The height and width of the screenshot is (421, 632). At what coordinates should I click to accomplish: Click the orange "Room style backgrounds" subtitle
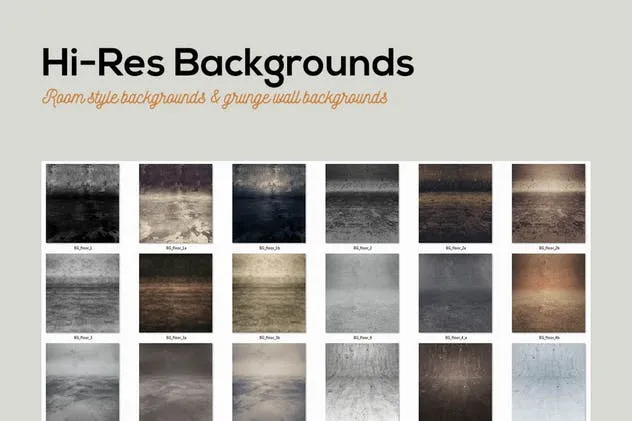pos(214,99)
